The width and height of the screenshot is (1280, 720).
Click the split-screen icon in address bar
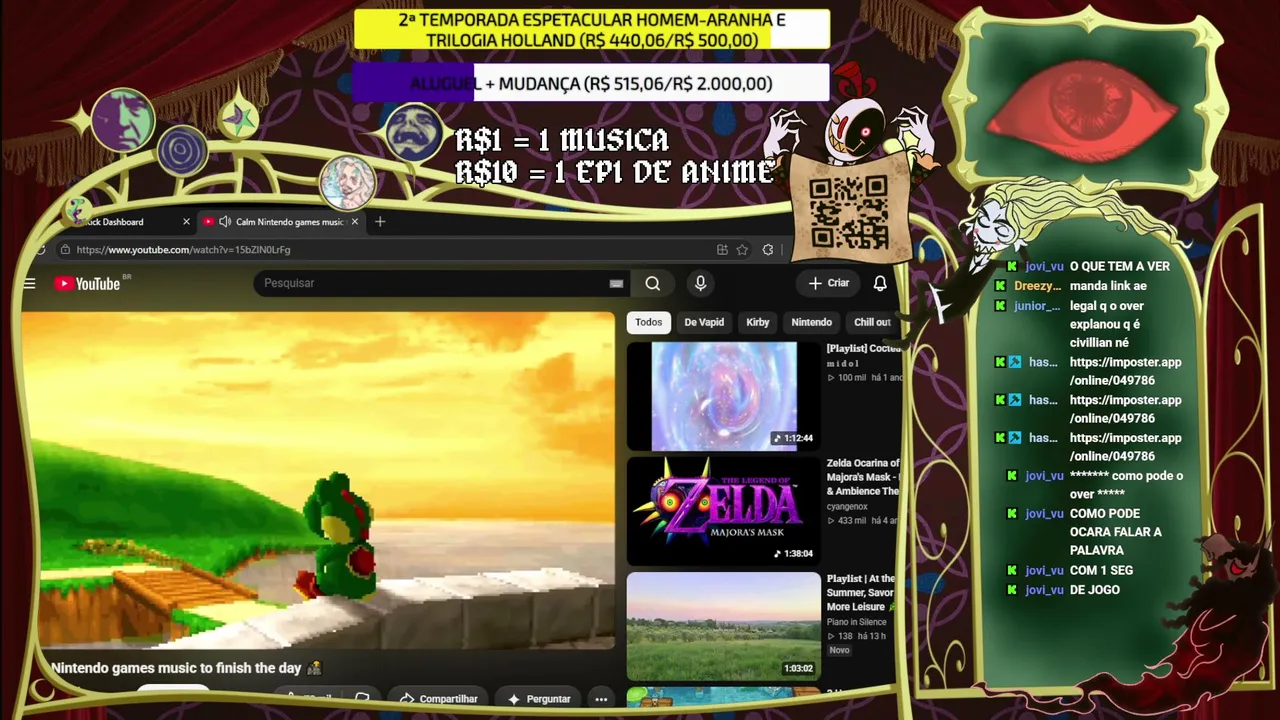click(x=722, y=250)
